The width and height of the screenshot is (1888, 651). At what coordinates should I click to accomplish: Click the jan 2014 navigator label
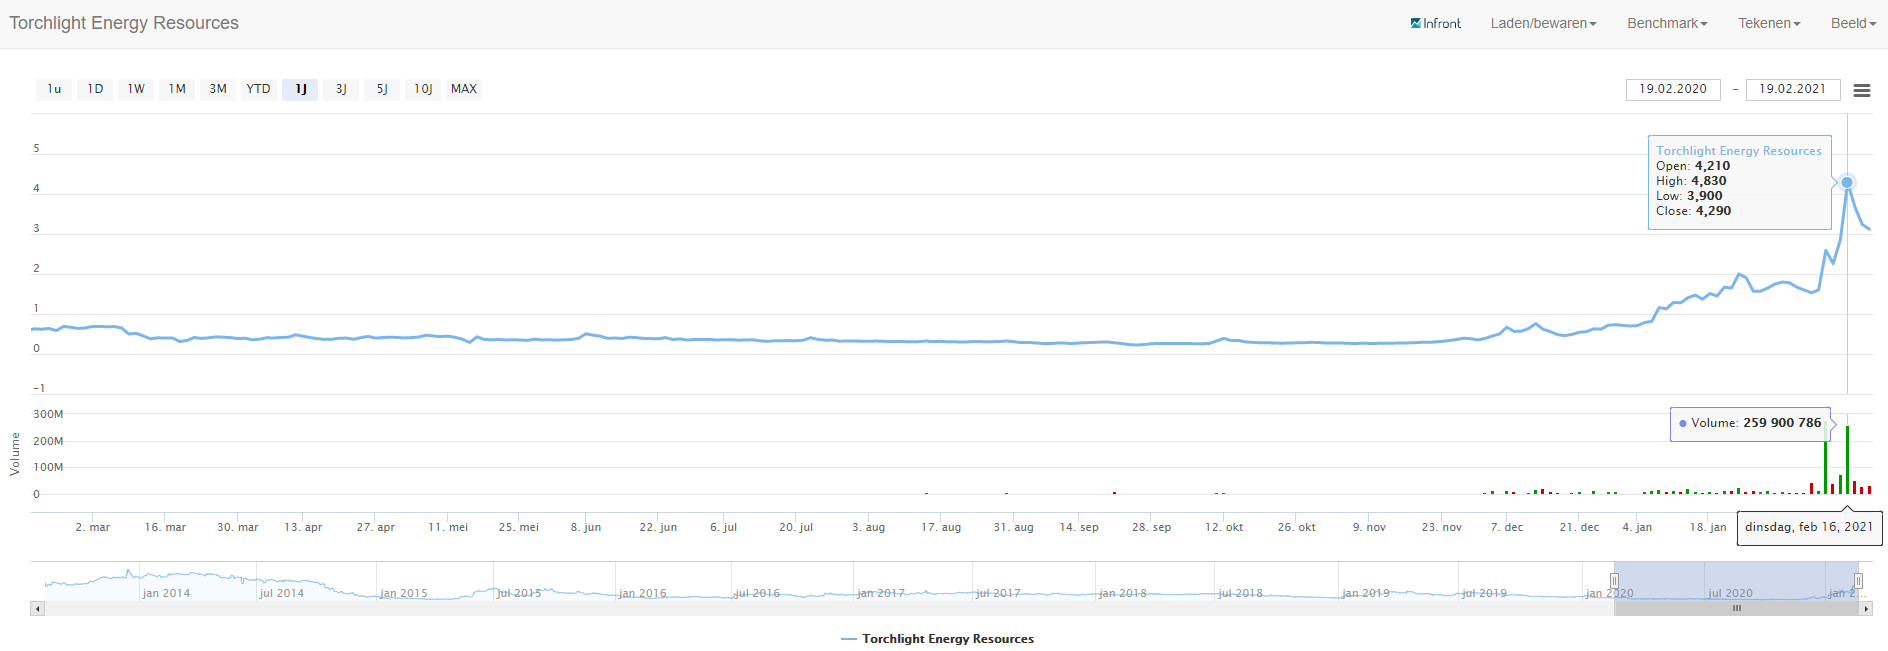pos(166,593)
